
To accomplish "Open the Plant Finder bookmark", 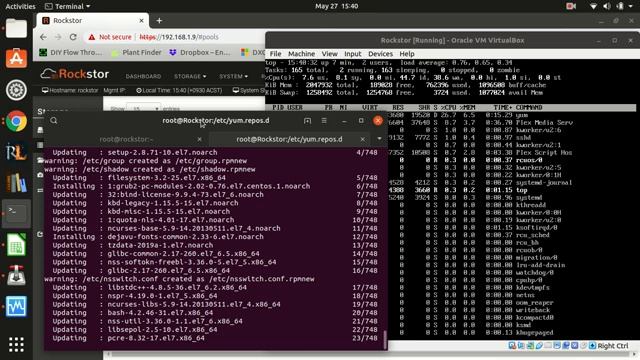I will point(136,53).
